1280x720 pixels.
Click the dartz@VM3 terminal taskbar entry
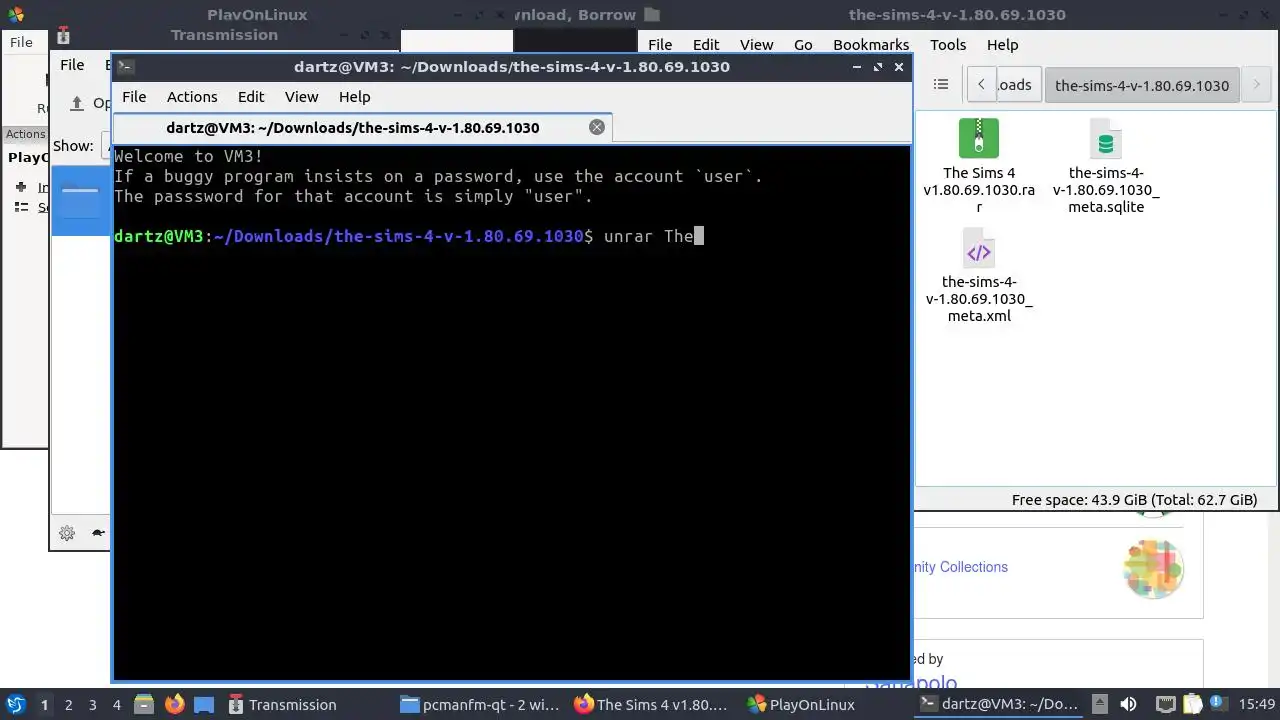point(999,705)
